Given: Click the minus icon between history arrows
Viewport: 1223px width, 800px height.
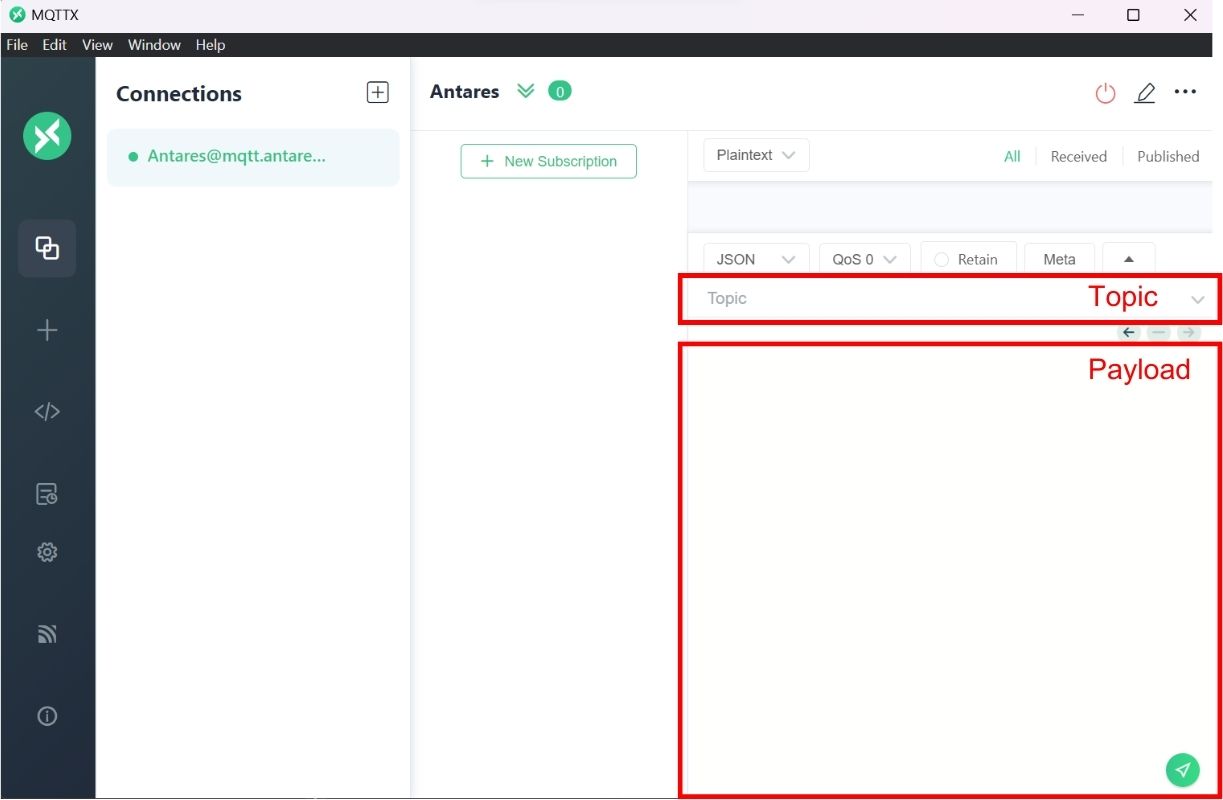Looking at the screenshot, I should (1158, 332).
